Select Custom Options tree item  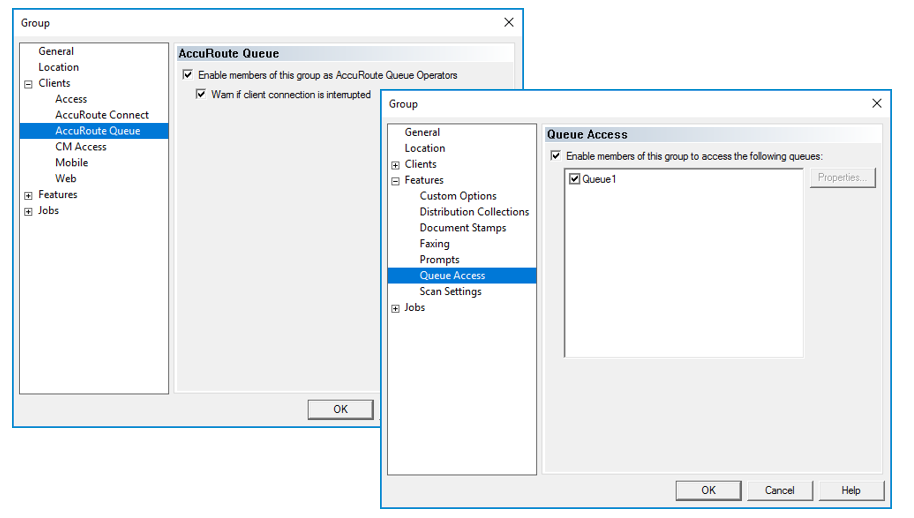(458, 196)
